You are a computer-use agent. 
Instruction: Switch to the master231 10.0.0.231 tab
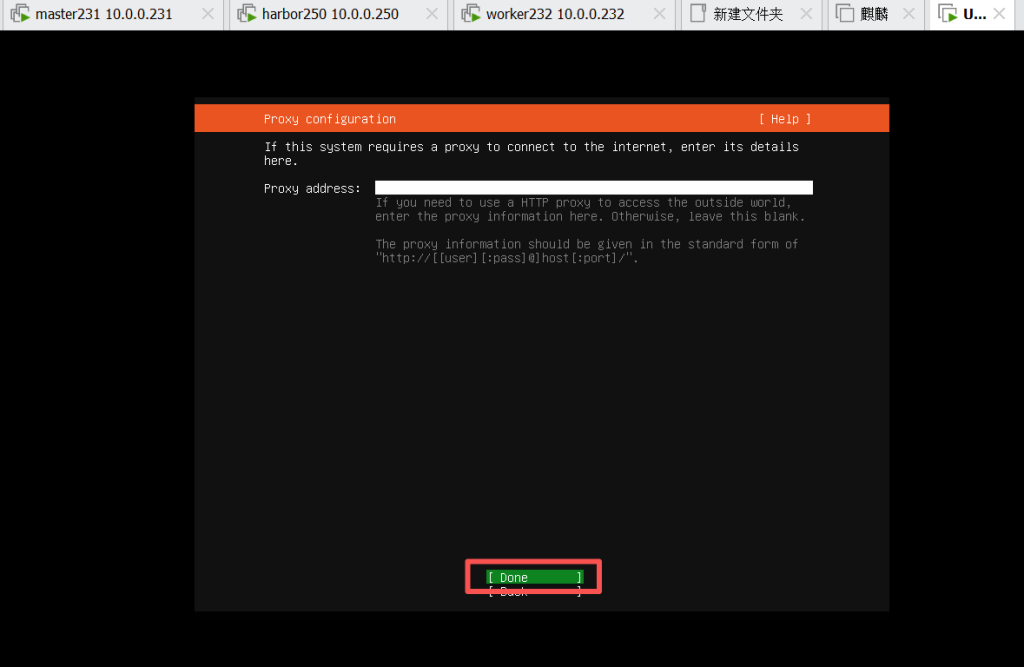coord(103,14)
